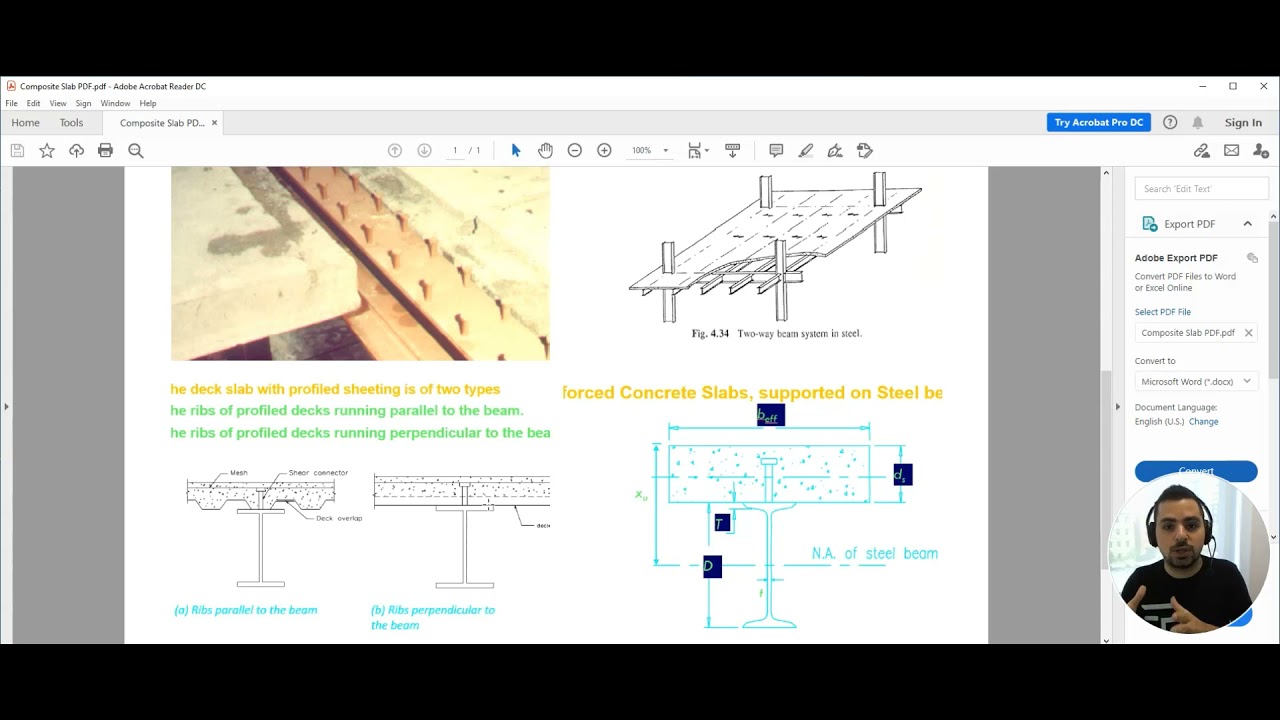
Task: Open the sign document tool
Action: click(835, 150)
